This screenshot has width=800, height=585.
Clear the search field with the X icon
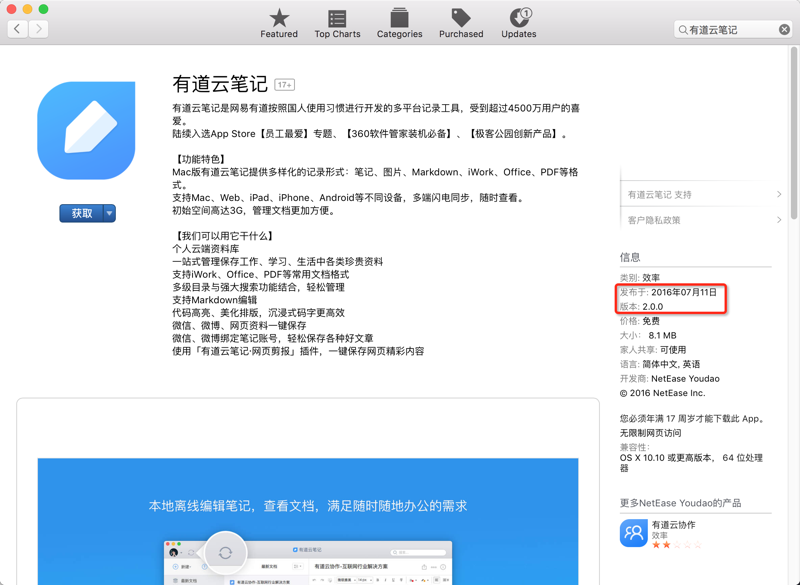(784, 30)
